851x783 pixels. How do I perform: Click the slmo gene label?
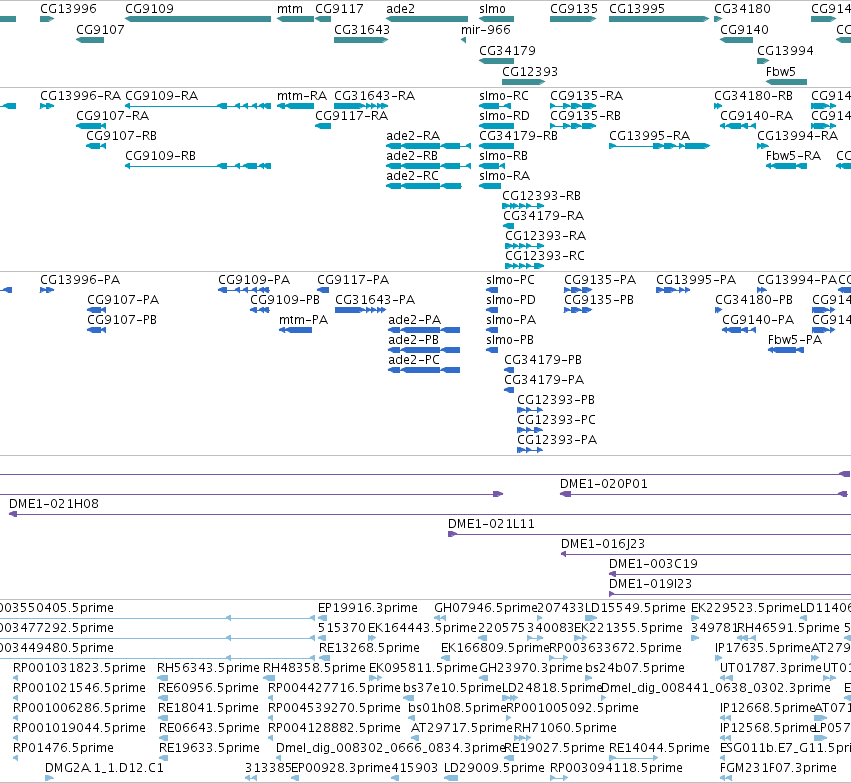492,9
